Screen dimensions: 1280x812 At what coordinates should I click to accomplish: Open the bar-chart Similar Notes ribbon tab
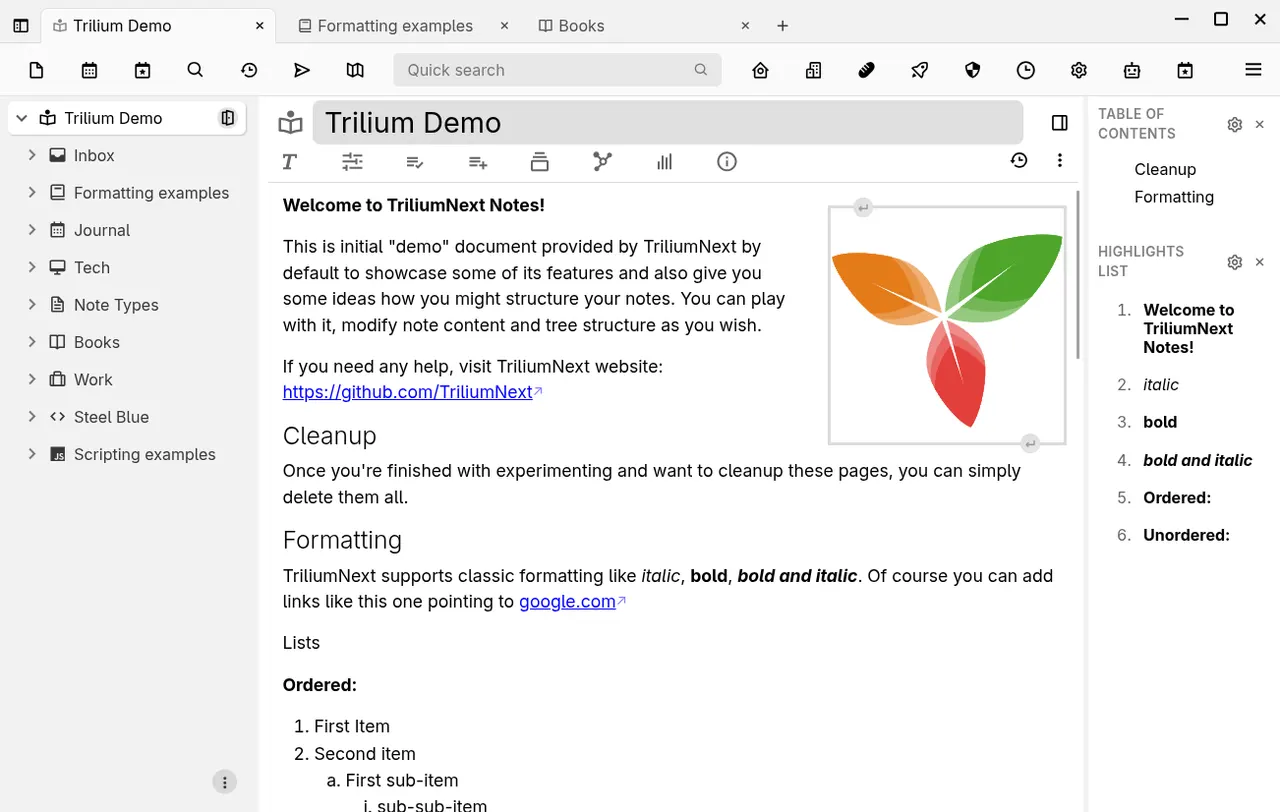(x=665, y=161)
